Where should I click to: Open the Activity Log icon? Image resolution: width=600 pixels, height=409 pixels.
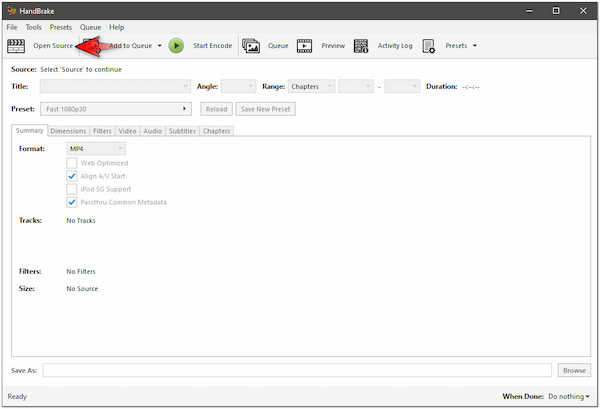[360, 45]
